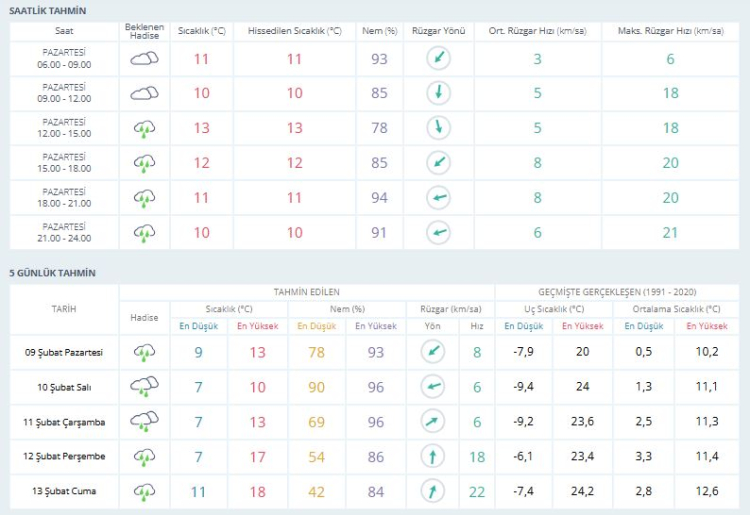Select the rain icon for 13 Şubat Cuma

[145, 491]
